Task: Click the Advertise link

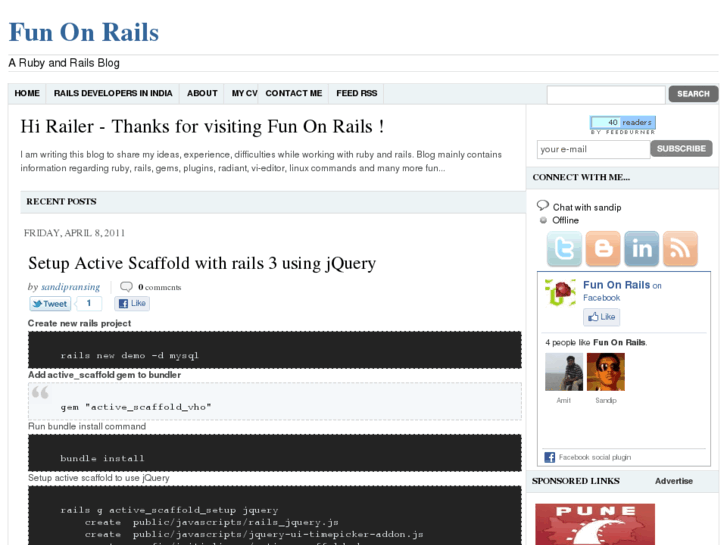Action: pyautogui.click(x=674, y=481)
